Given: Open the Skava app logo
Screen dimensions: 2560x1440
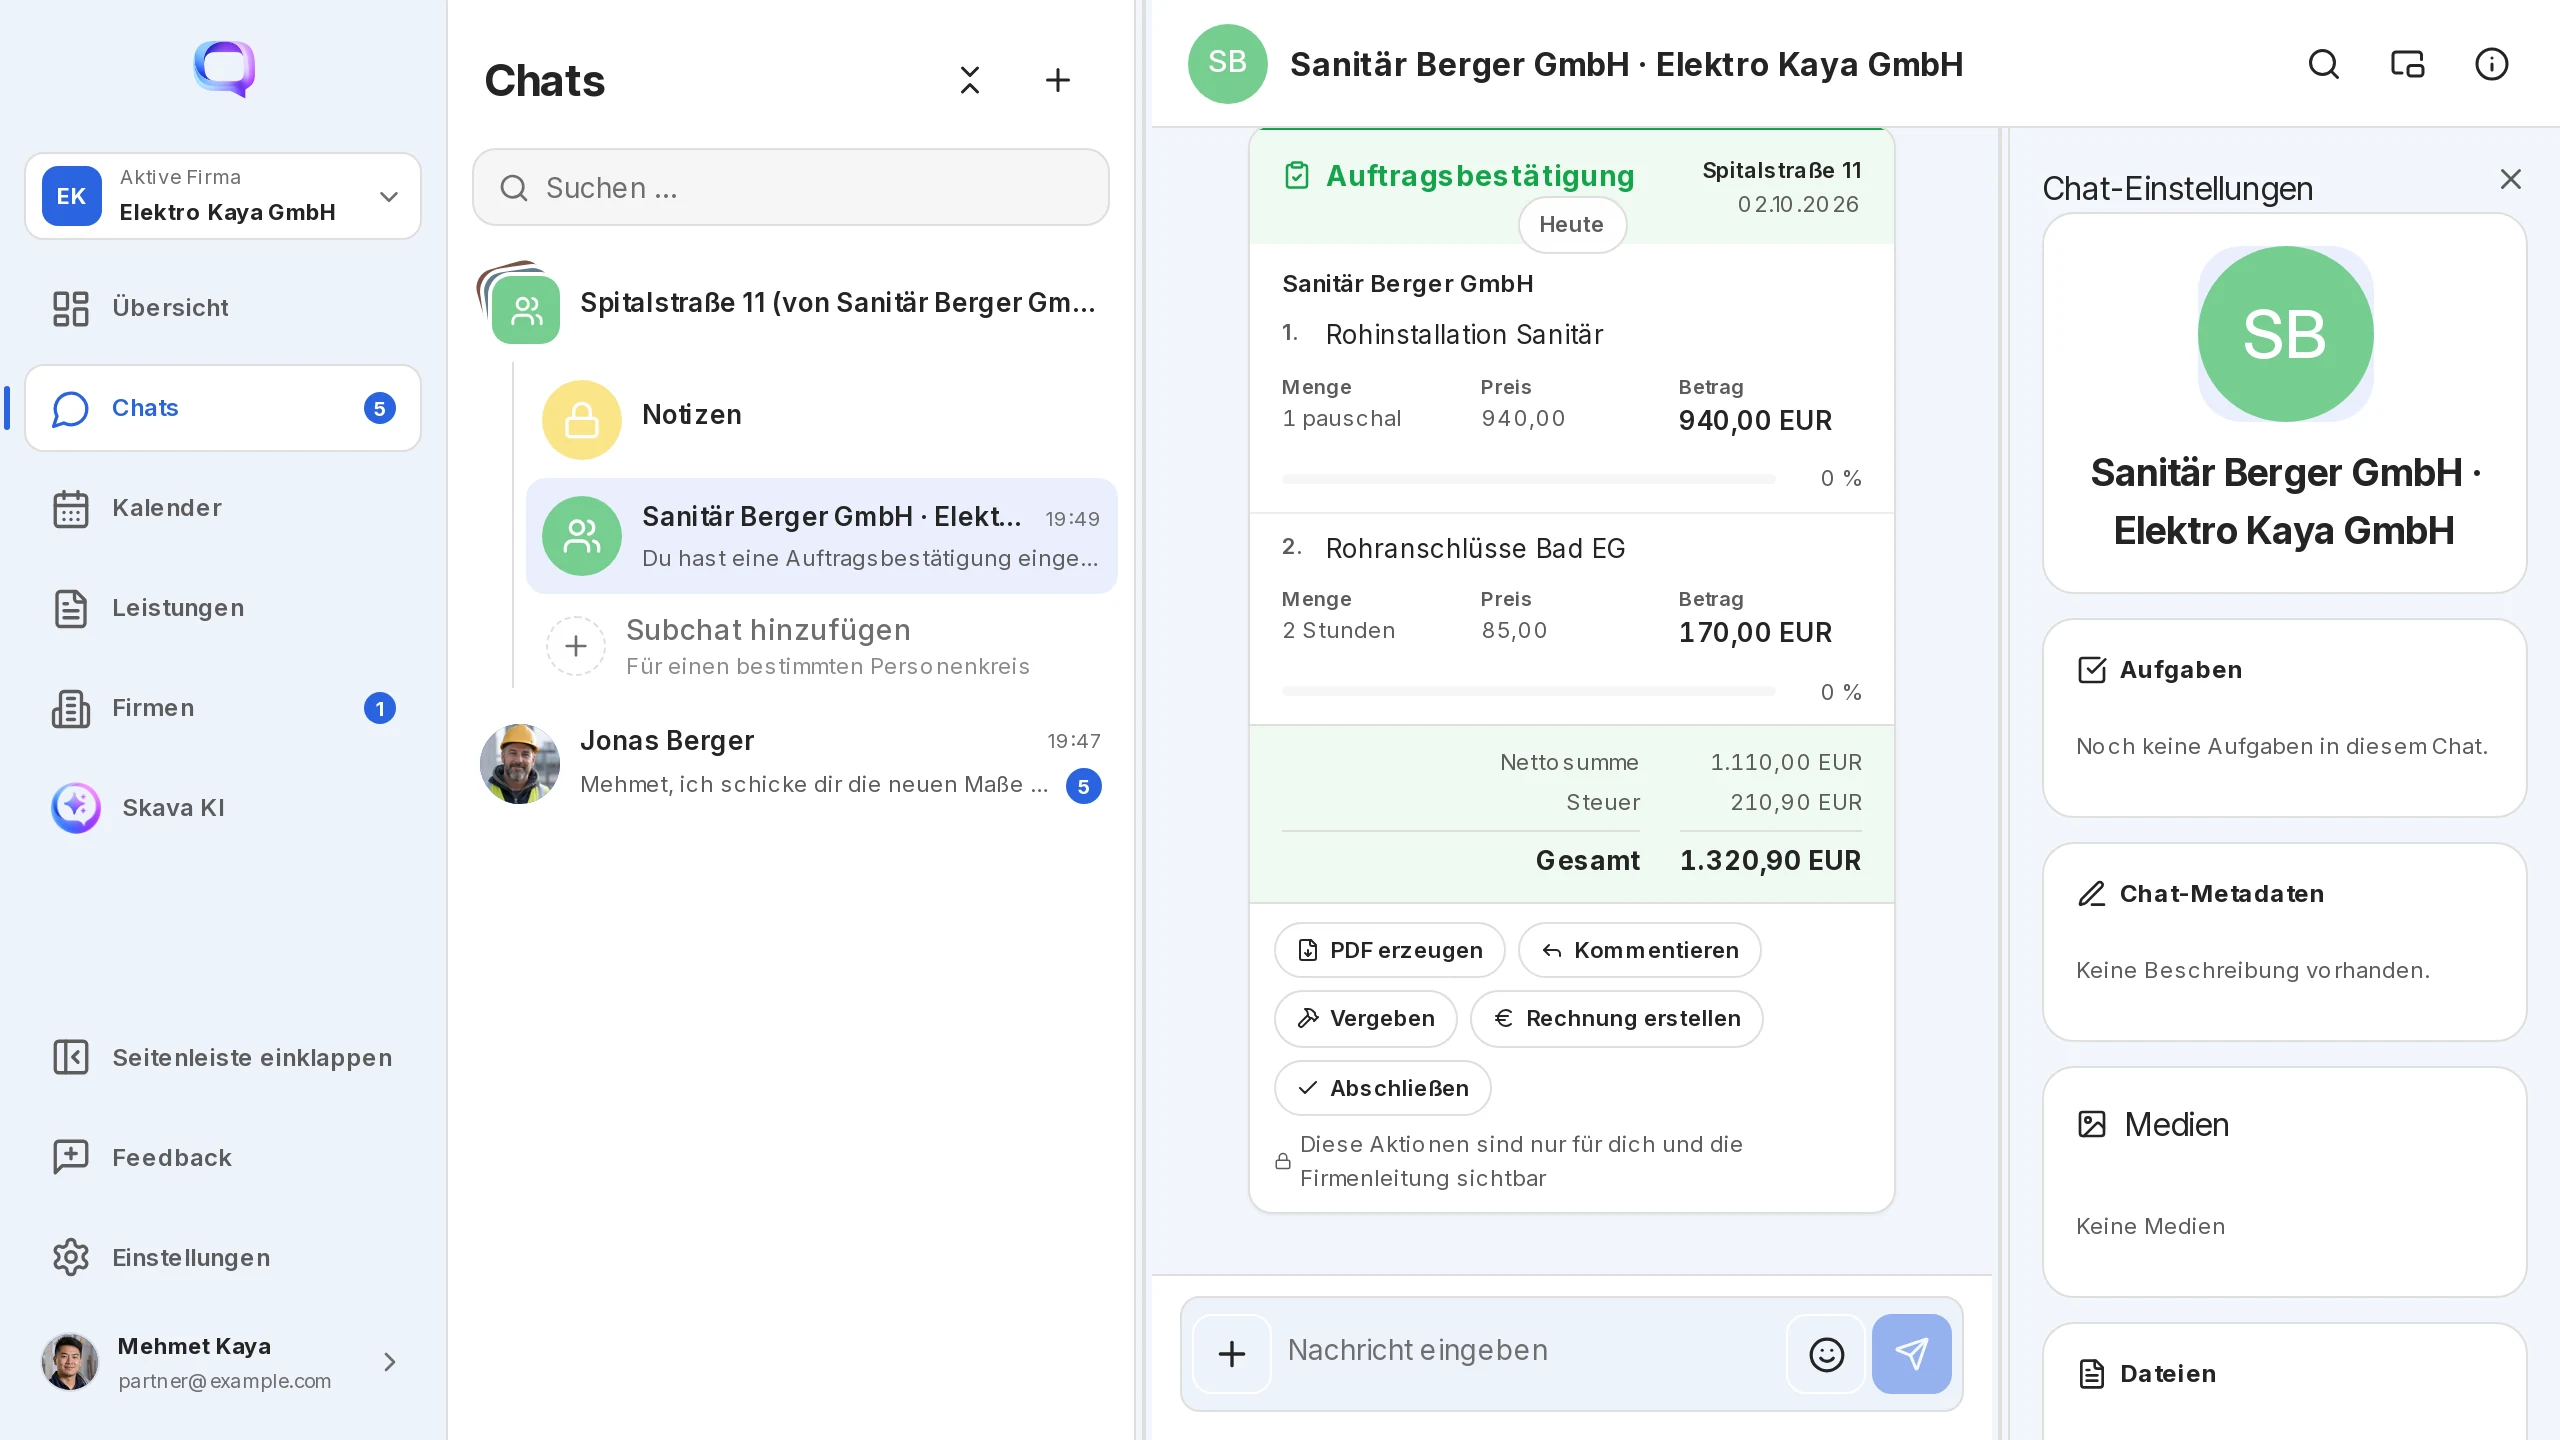Looking at the screenshot, I should click(x=224, y=68).
